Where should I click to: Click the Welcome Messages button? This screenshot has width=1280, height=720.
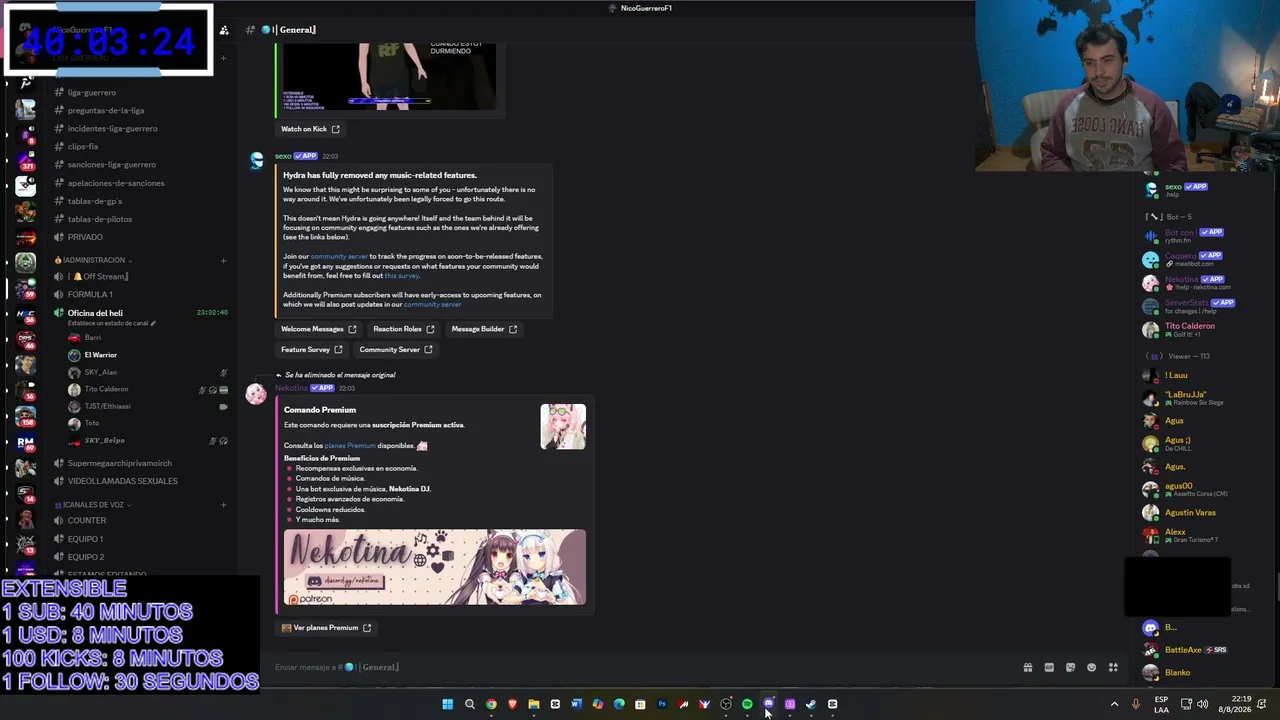[319, 329]
